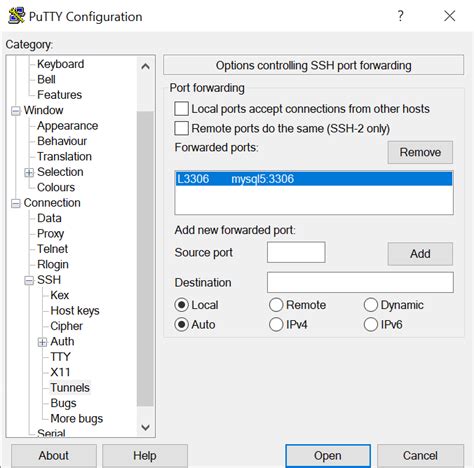Click the category scroll up arrow
The image size is (474, 468).
point(145,66)
